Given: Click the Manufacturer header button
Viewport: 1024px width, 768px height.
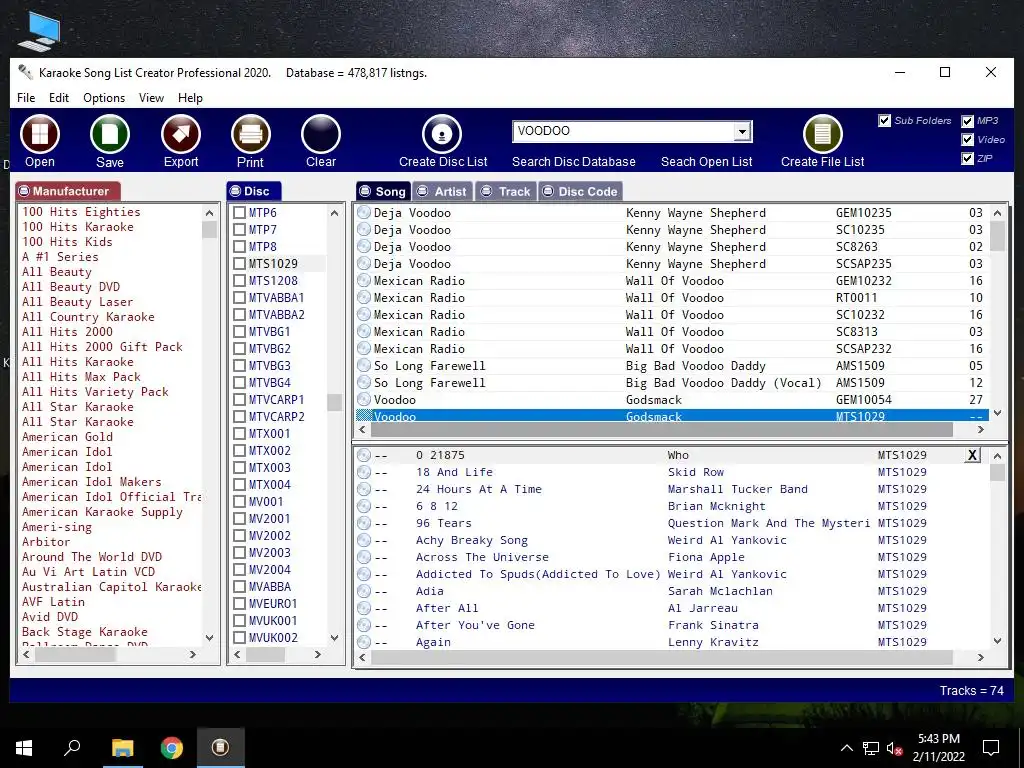Looking at the screenshot, I should 68,191.
